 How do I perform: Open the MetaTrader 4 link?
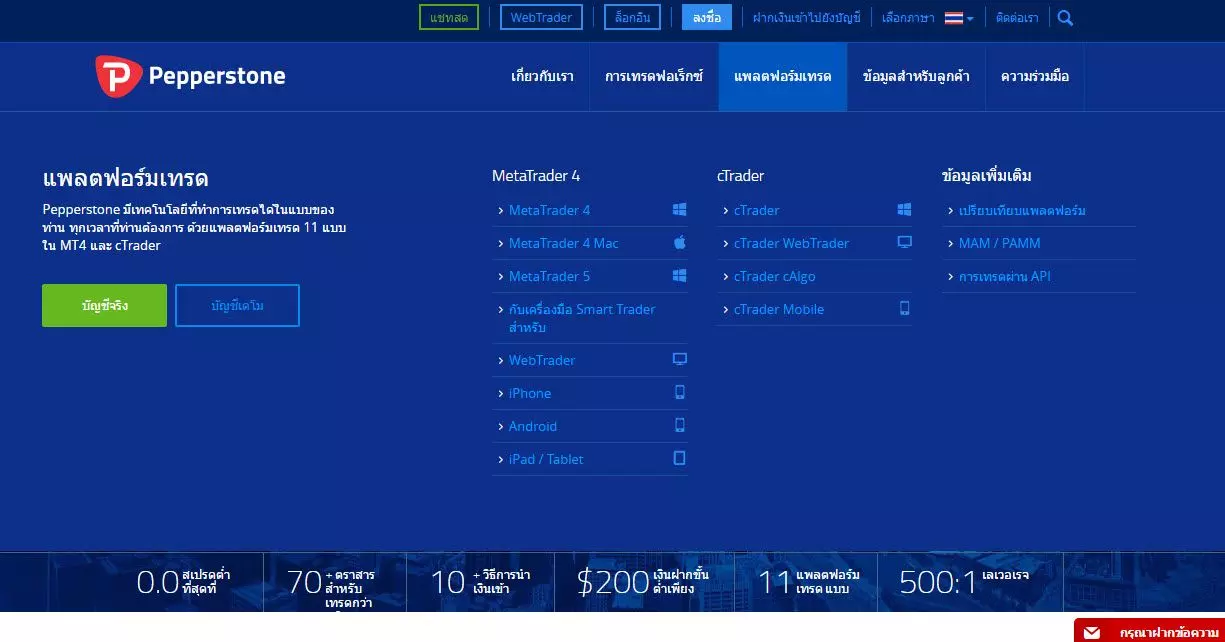549,210
